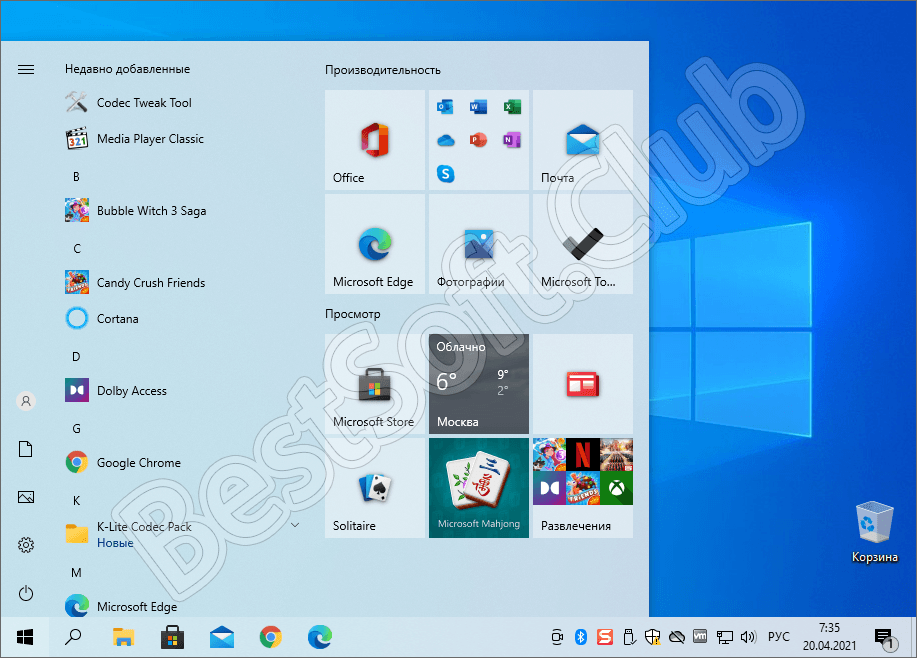Click the letter B group header
This screenshot has height=658, width=917.
click(x=76, y=177)
